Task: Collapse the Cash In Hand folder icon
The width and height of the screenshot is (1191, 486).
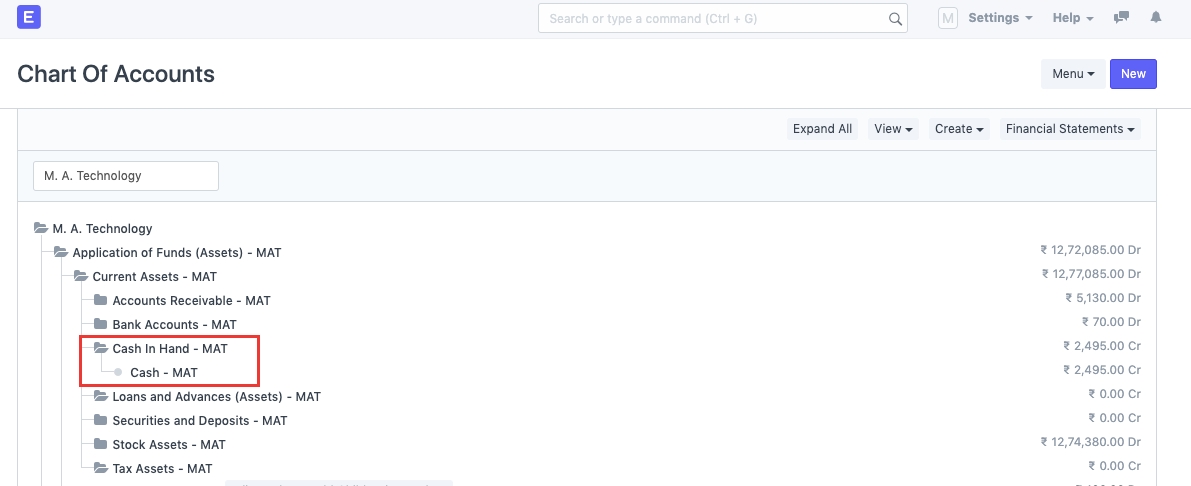Action: [100, 349]
